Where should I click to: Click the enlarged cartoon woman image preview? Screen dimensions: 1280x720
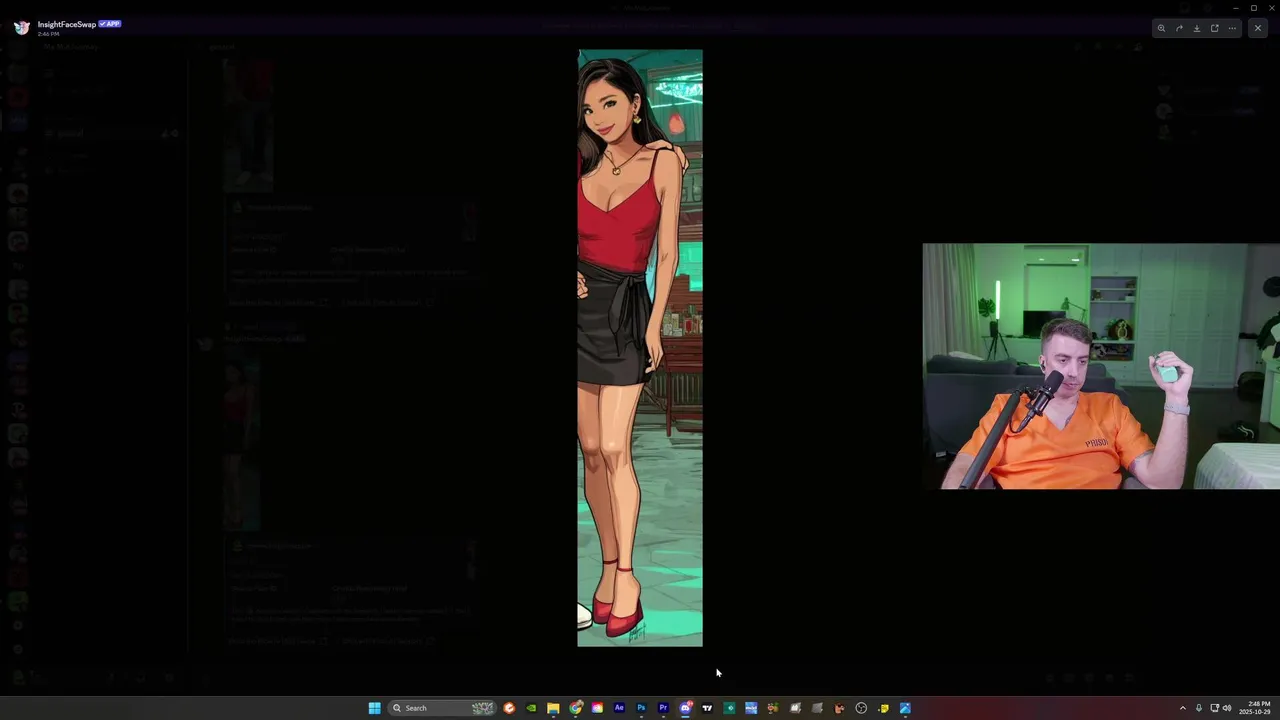(640, 348)
